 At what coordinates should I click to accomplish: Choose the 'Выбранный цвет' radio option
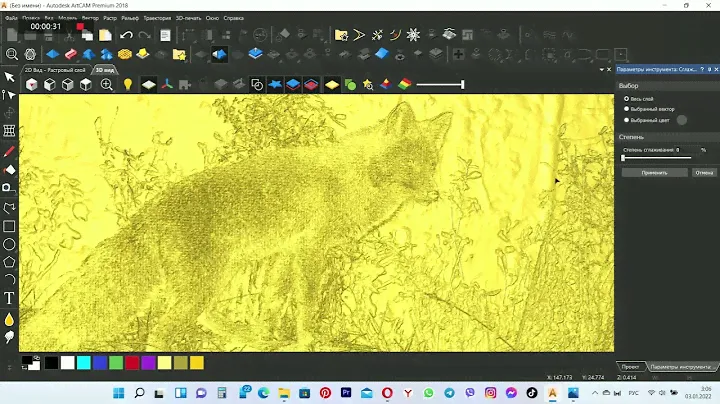[626, 120]
